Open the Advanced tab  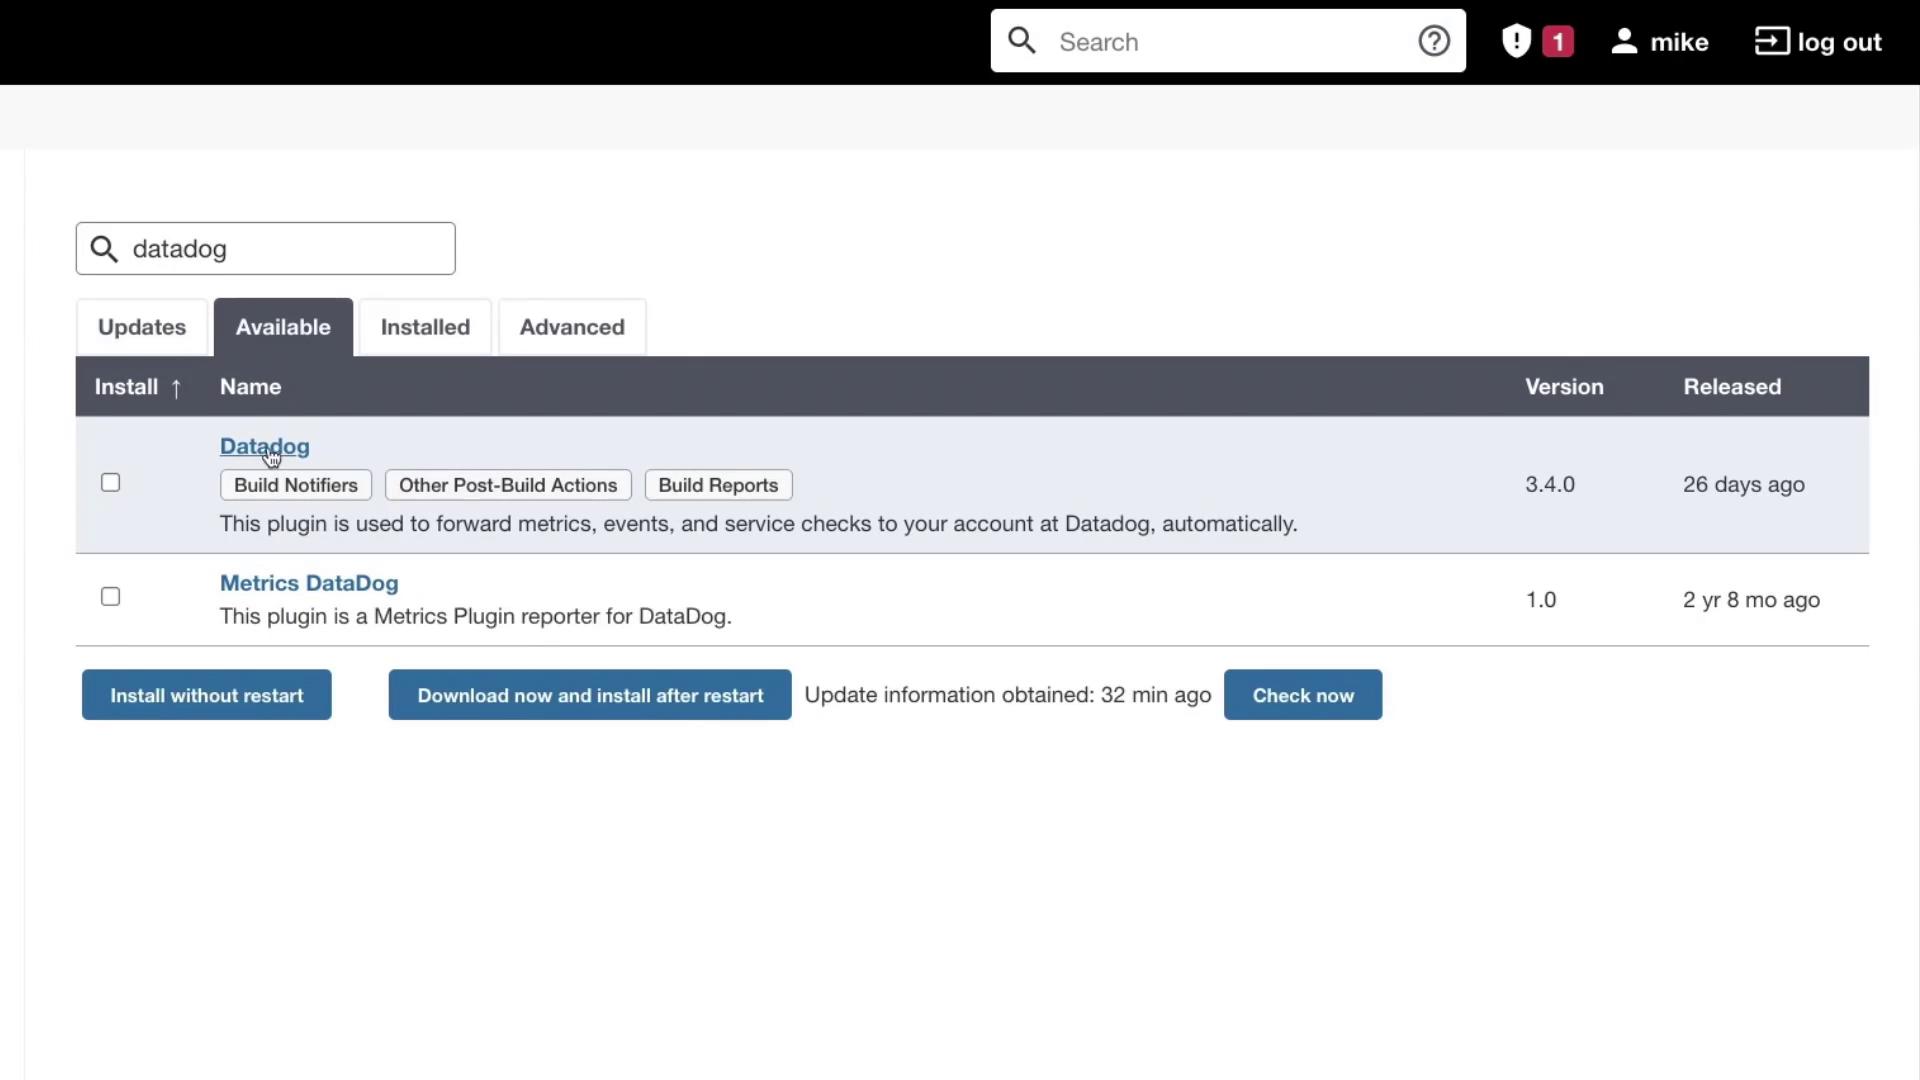572,327
